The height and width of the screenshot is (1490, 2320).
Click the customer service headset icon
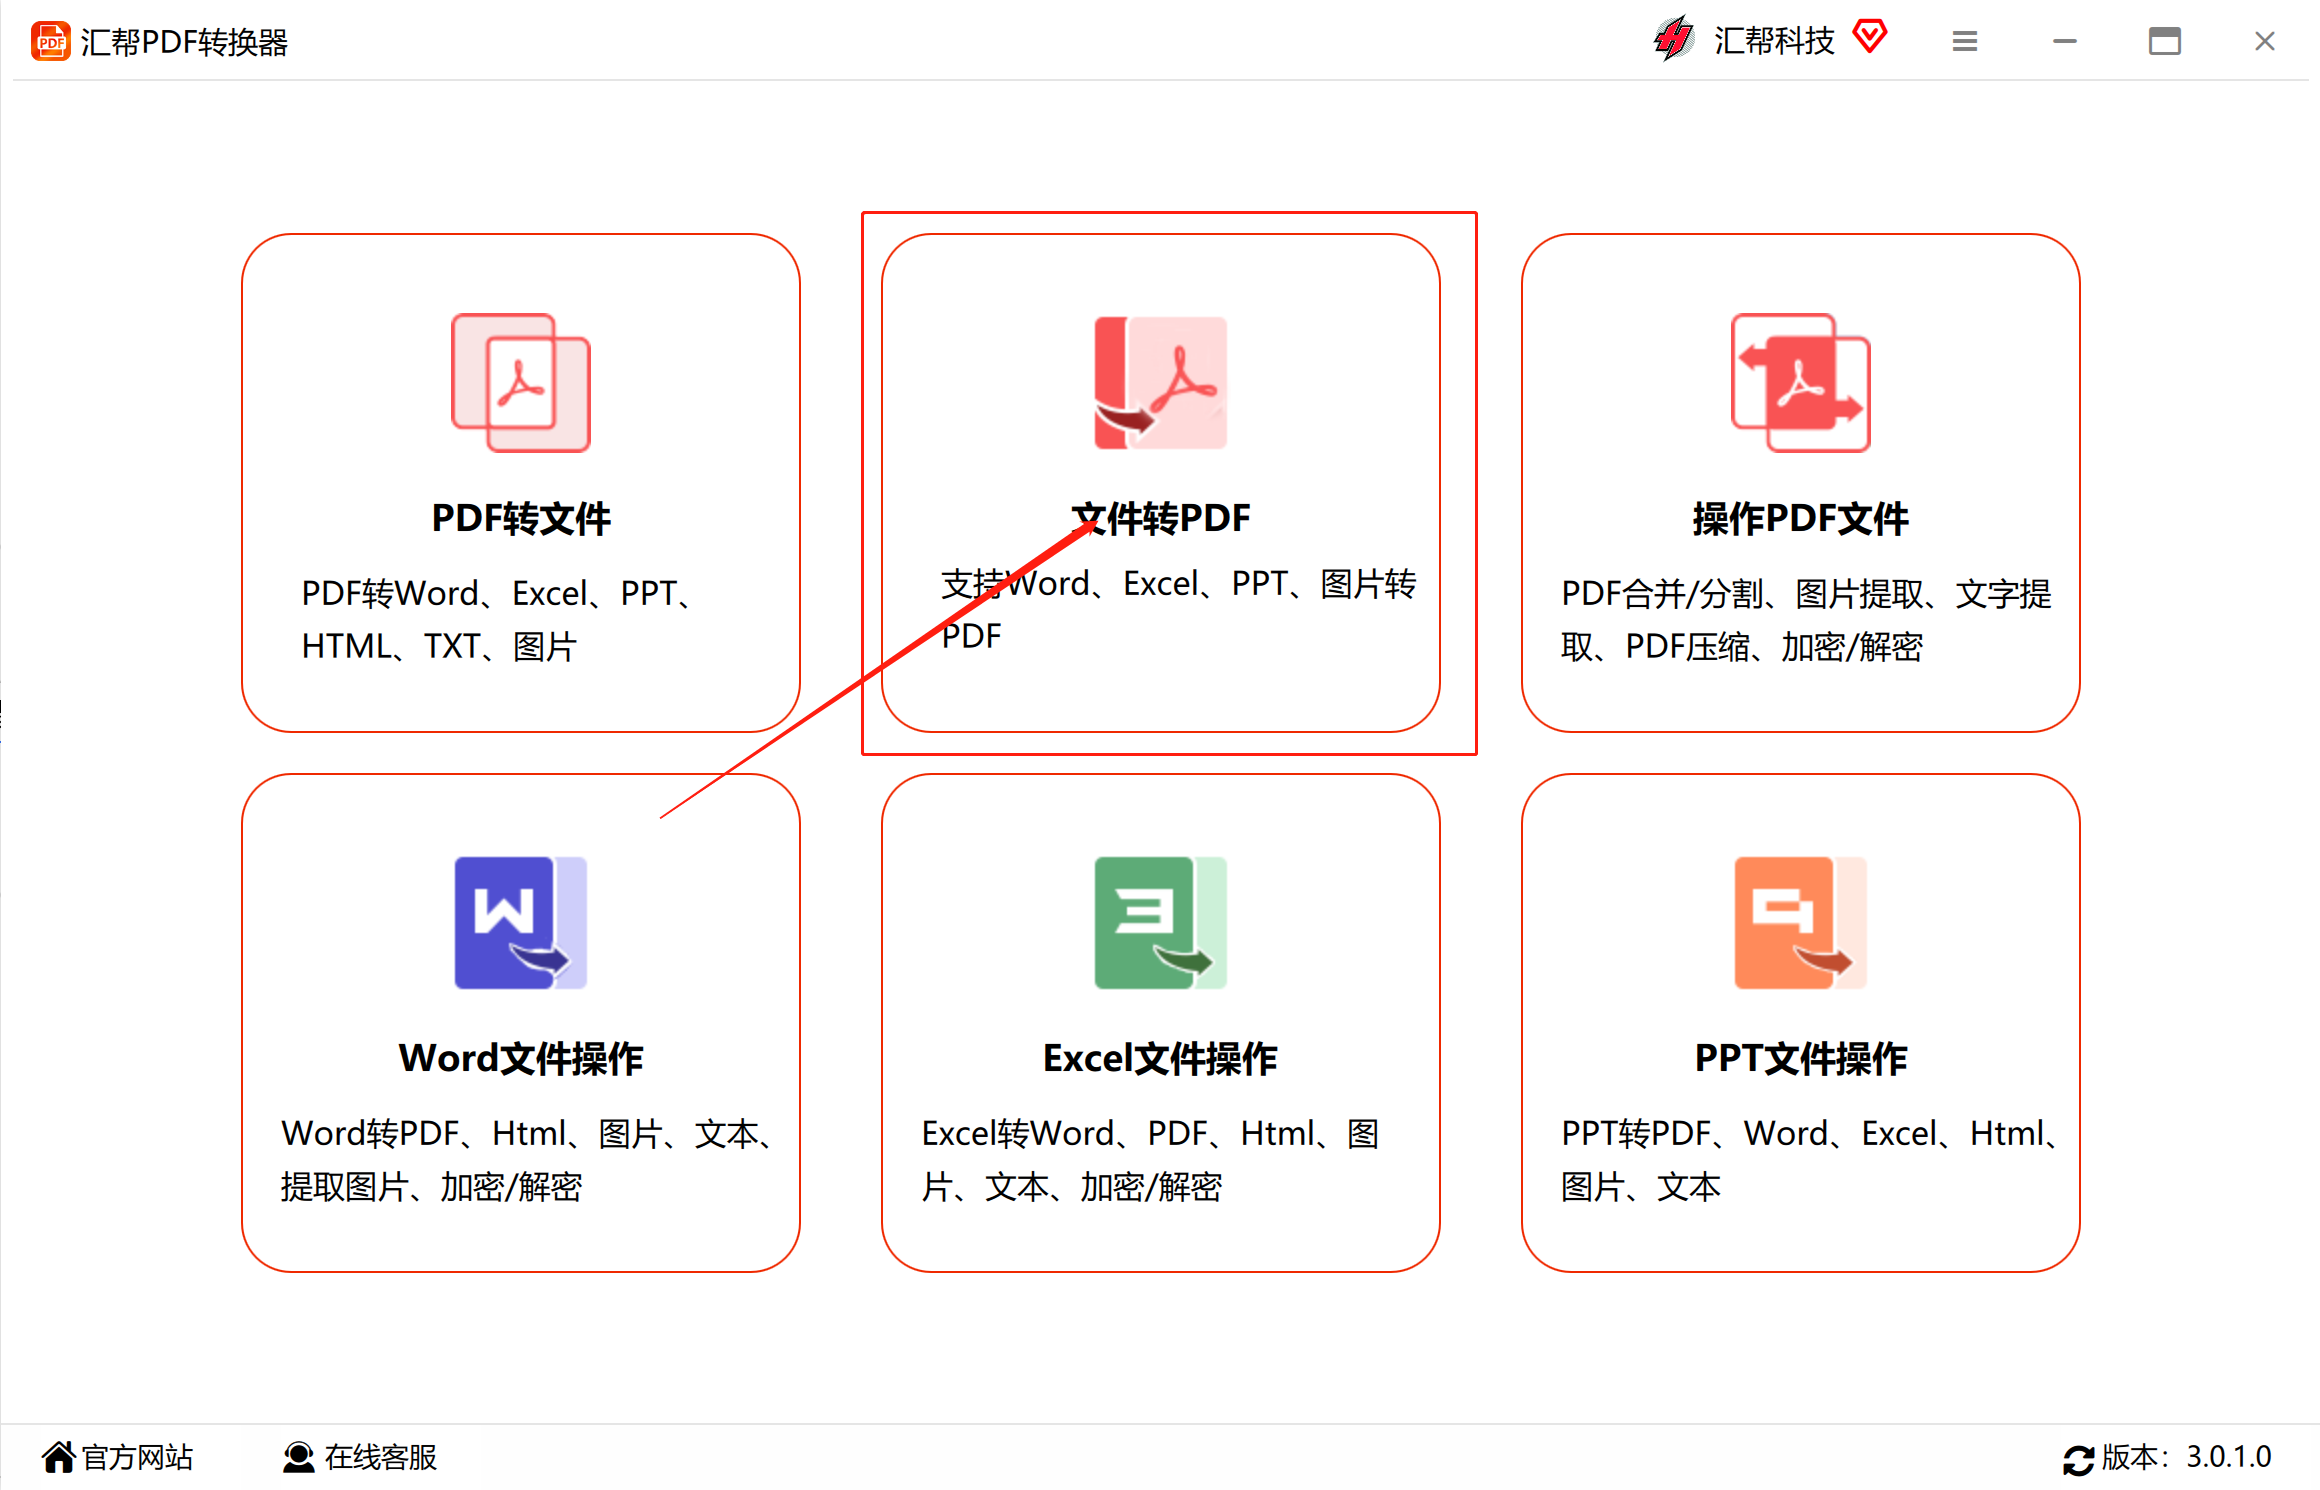(x=298, y=1457)
